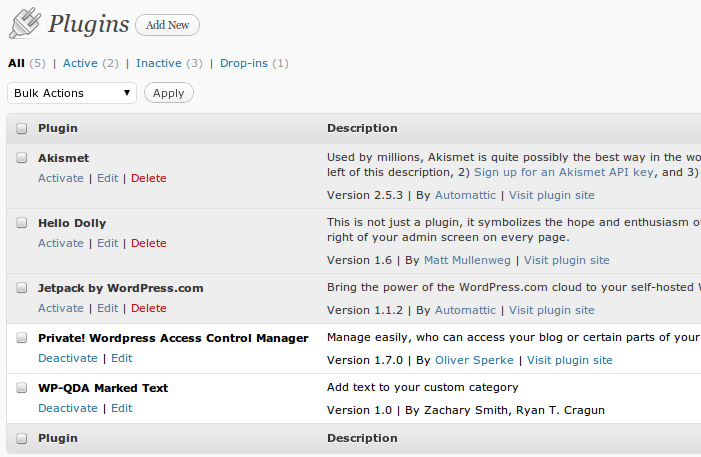Screen dimensions: 701x457
Task: Edit the Hello Dolly plugin
Action: point(108,243)
